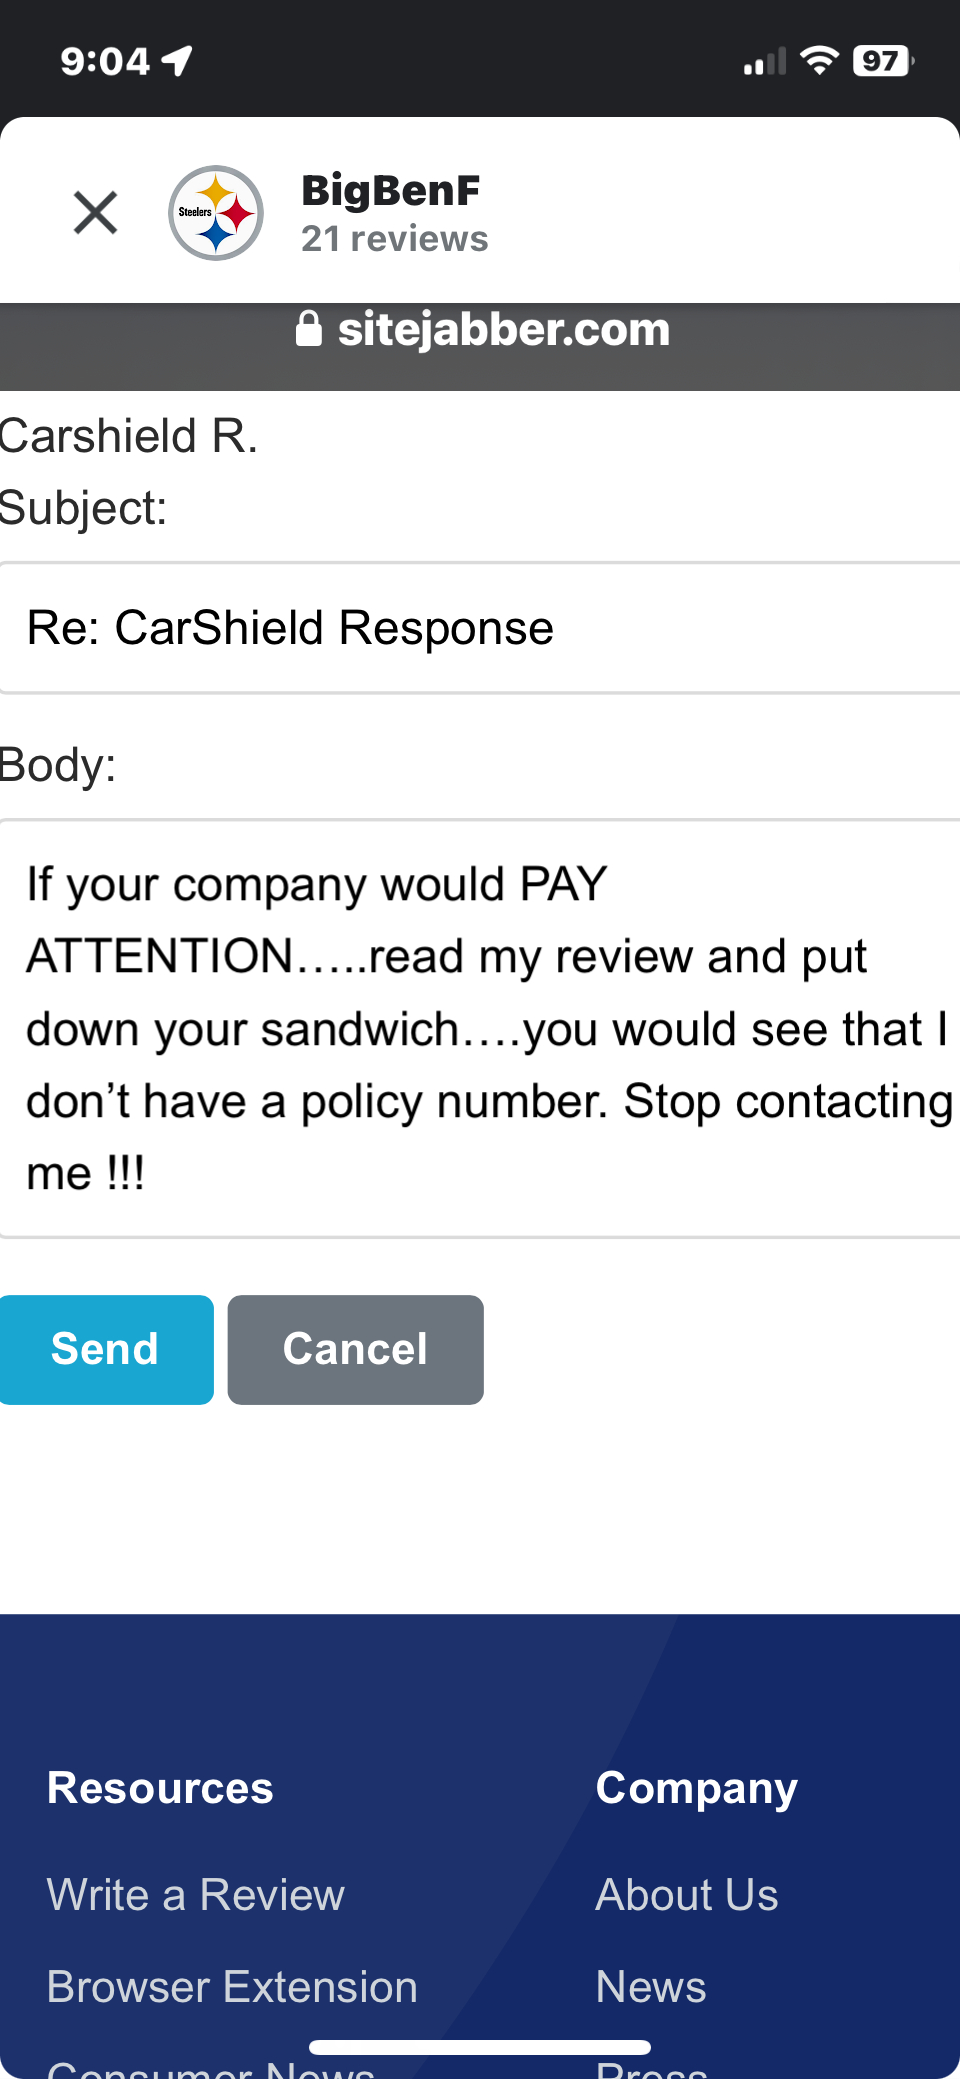Click inside the Subject input field

click(x=480, y=627)
